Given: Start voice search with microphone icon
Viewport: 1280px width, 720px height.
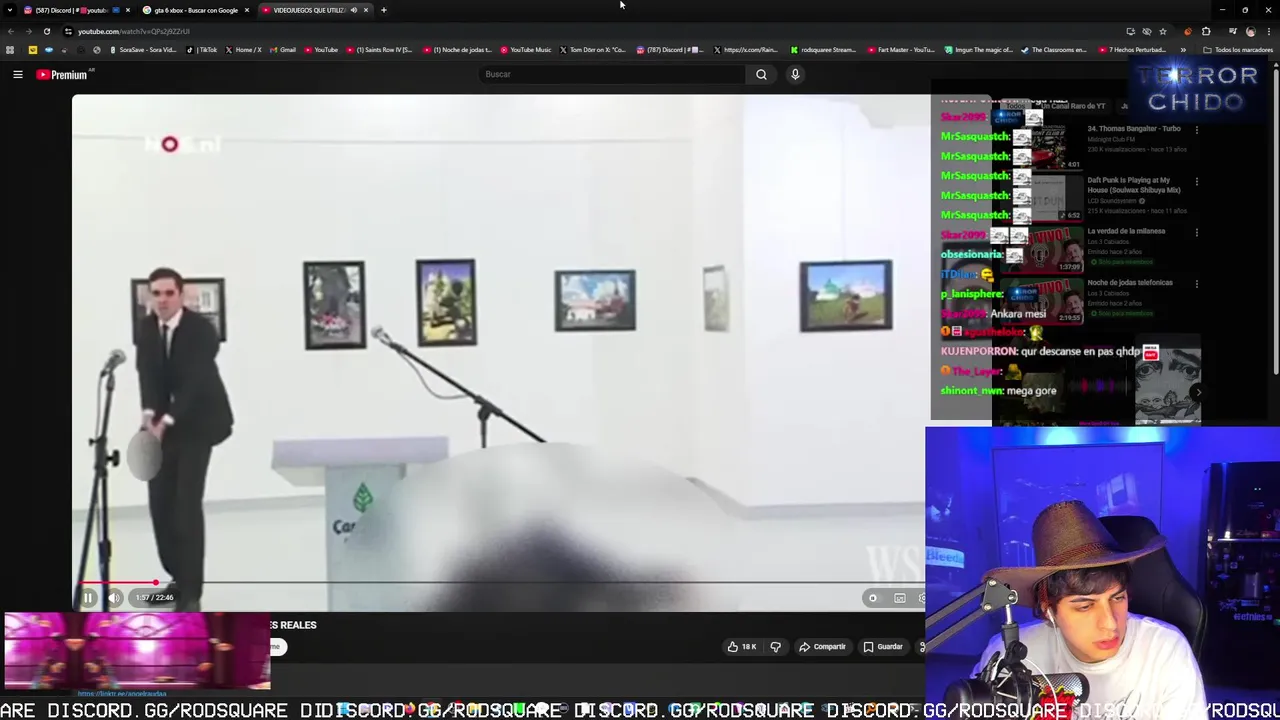Looking at the screenshot, I should [795, 74].
